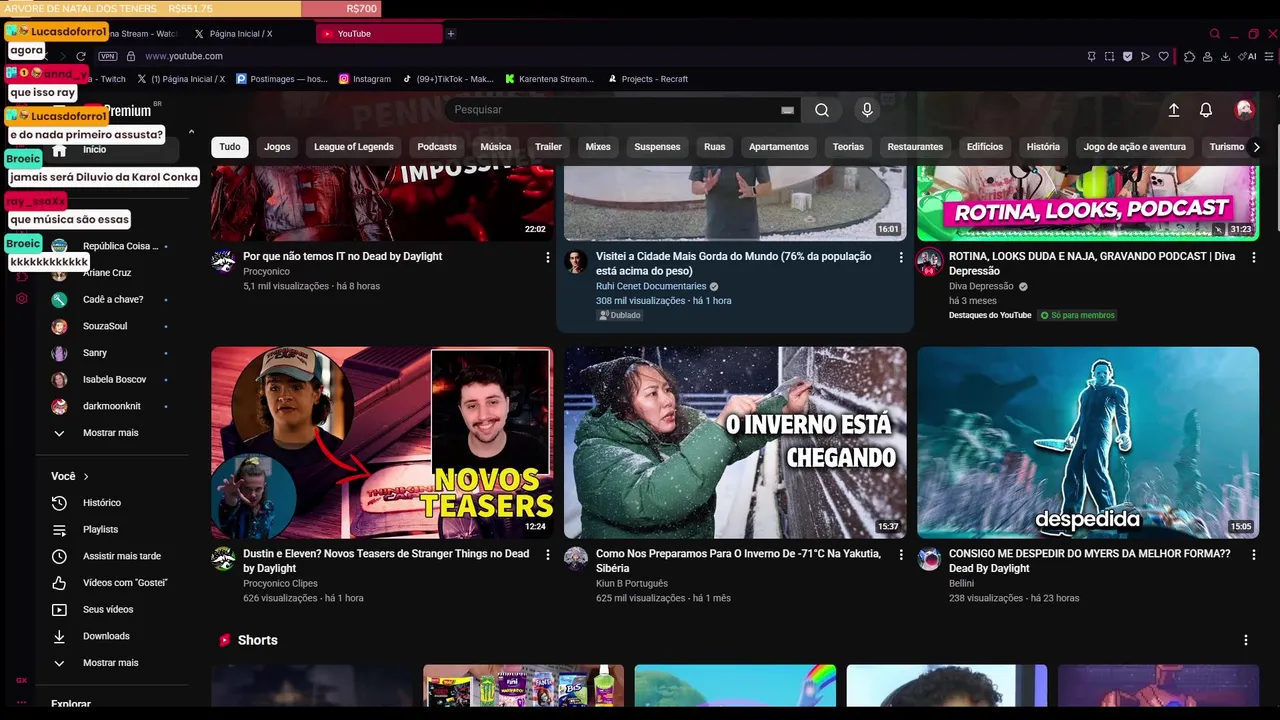
Task: Take a snapshot with the capture icon
Action: (1109, 56)
